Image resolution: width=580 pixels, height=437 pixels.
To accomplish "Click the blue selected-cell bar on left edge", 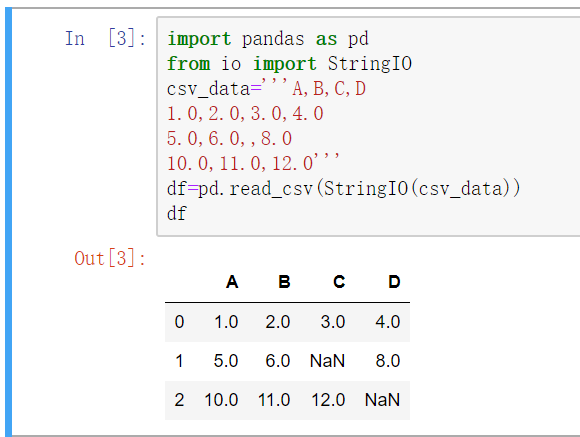I will coord(9,222).
